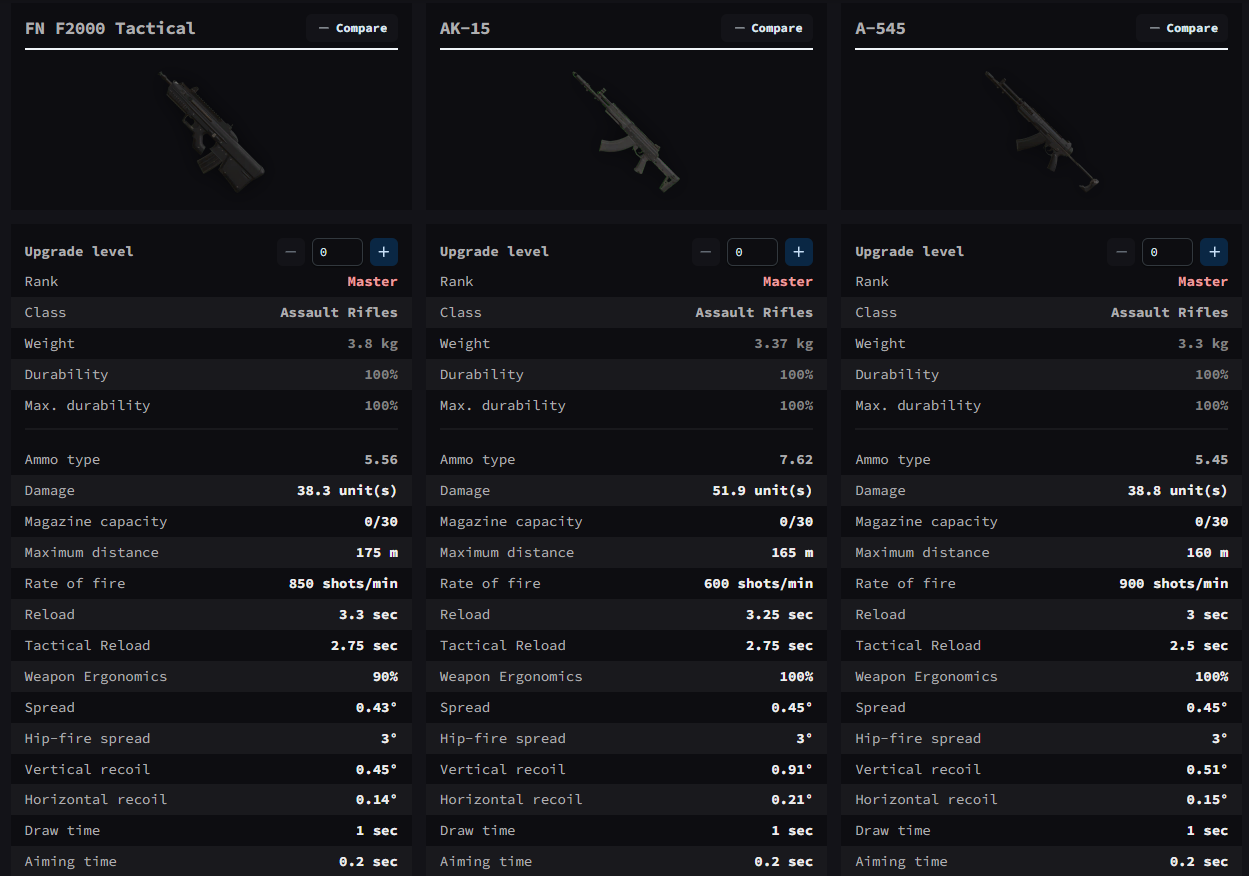Decrease upgrade level for FN F2000 Tactical

point(291,252)
